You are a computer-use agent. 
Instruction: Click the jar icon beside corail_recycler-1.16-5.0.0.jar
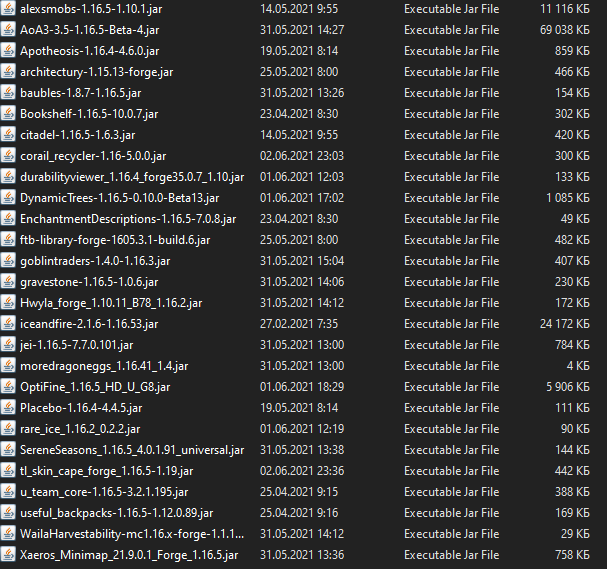click(x=8, y=156)
